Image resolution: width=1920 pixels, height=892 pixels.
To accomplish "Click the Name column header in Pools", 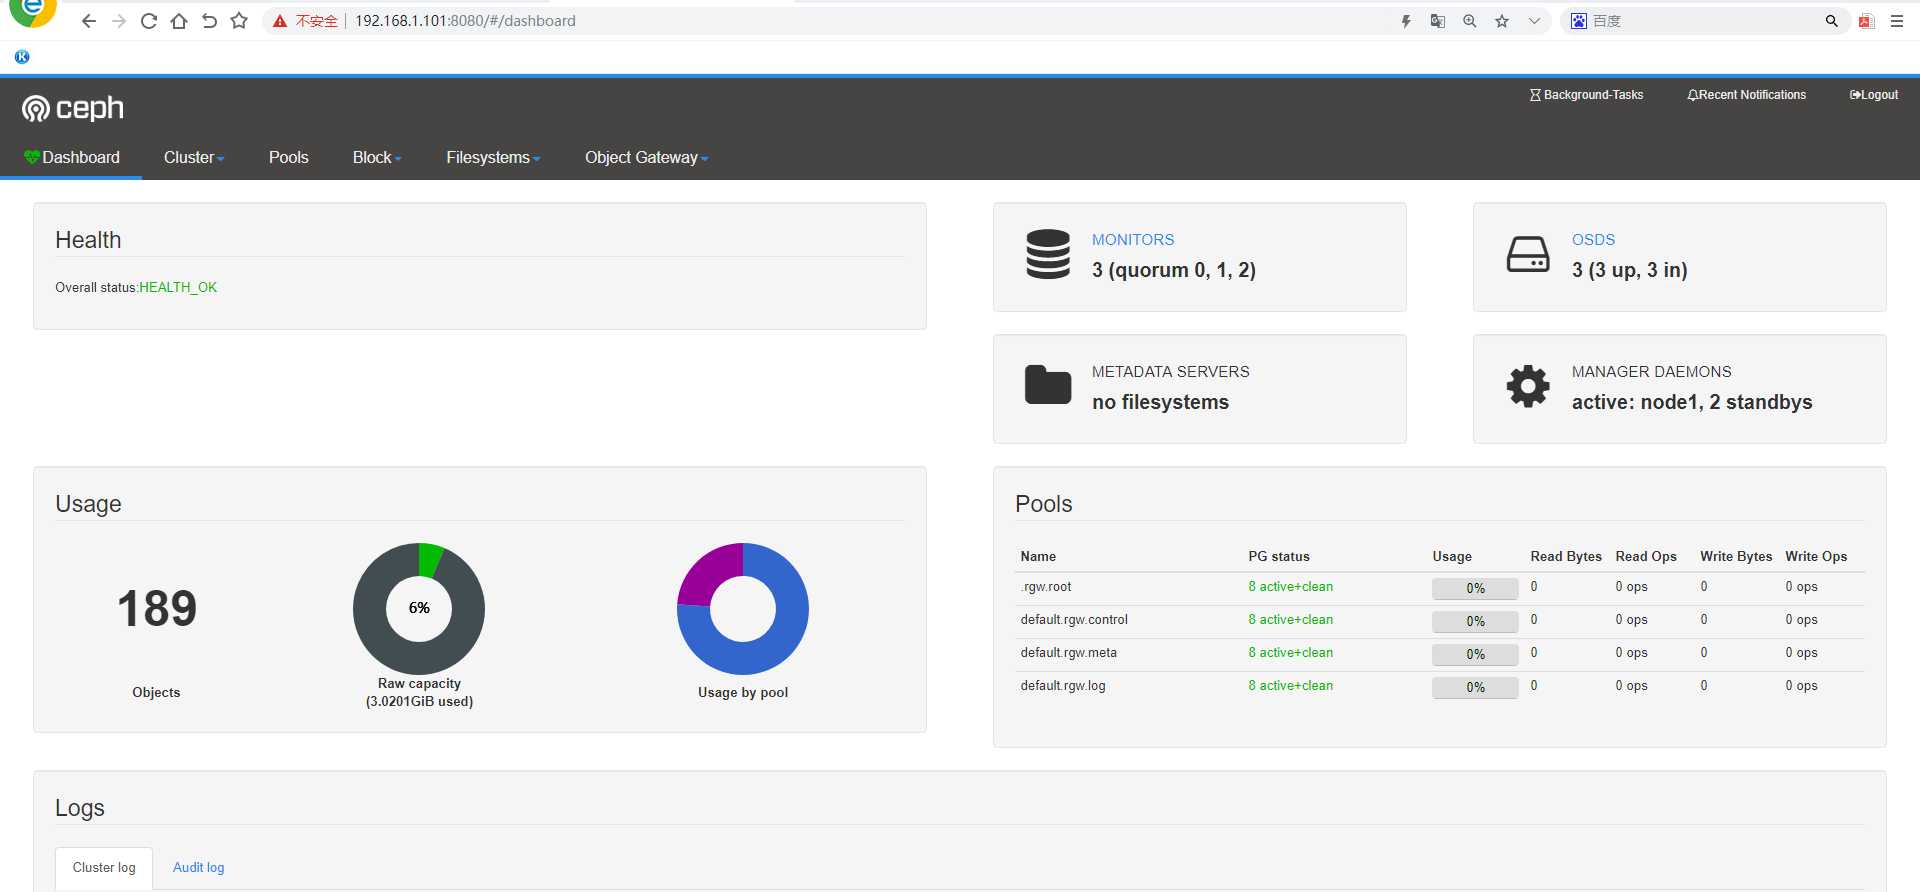I will point(1038,556).
